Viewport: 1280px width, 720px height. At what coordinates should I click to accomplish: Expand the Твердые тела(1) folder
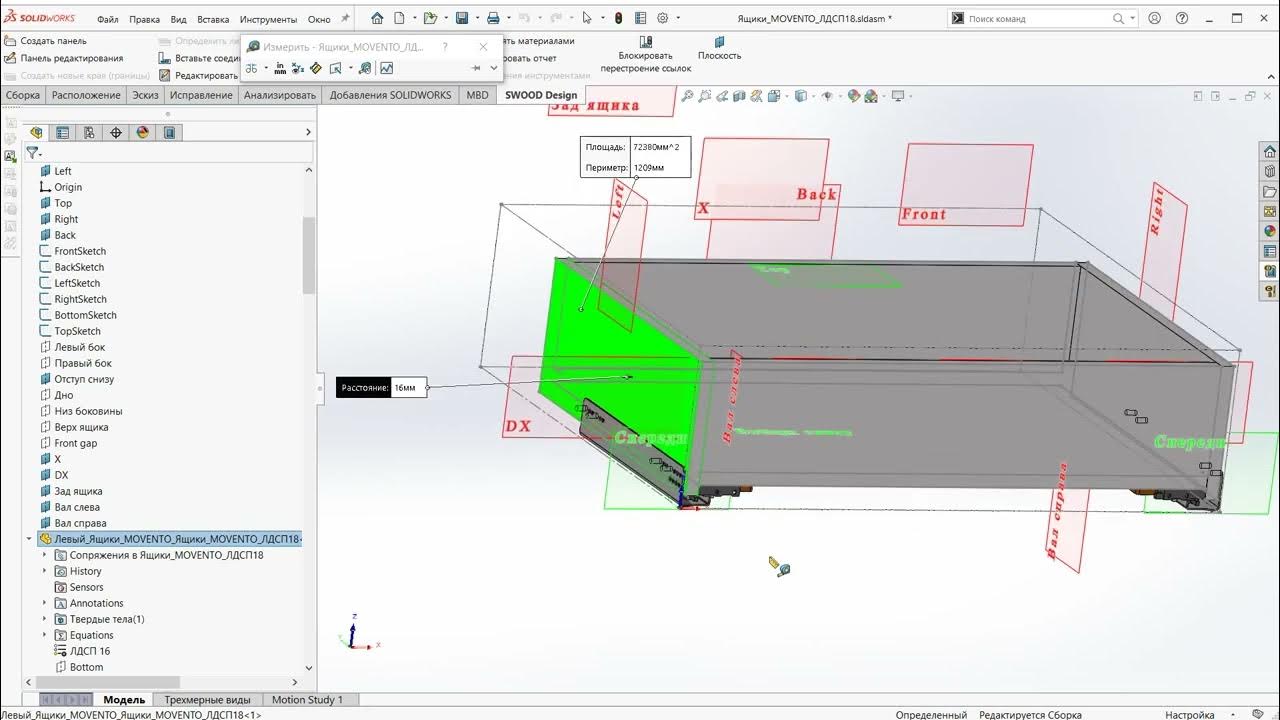[44, 619]
